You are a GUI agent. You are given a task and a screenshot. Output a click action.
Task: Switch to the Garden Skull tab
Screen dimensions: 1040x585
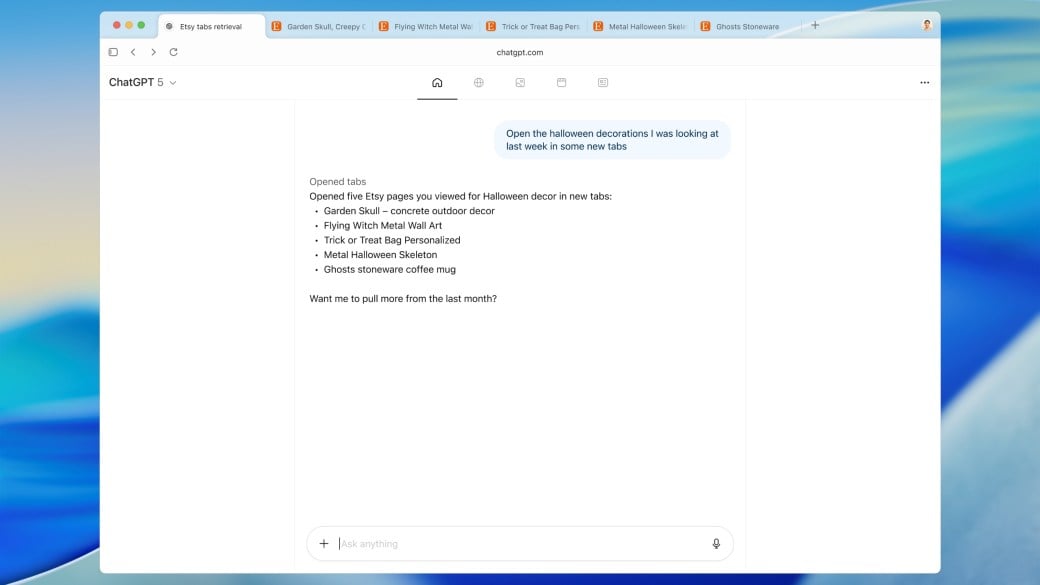point(320,27)
